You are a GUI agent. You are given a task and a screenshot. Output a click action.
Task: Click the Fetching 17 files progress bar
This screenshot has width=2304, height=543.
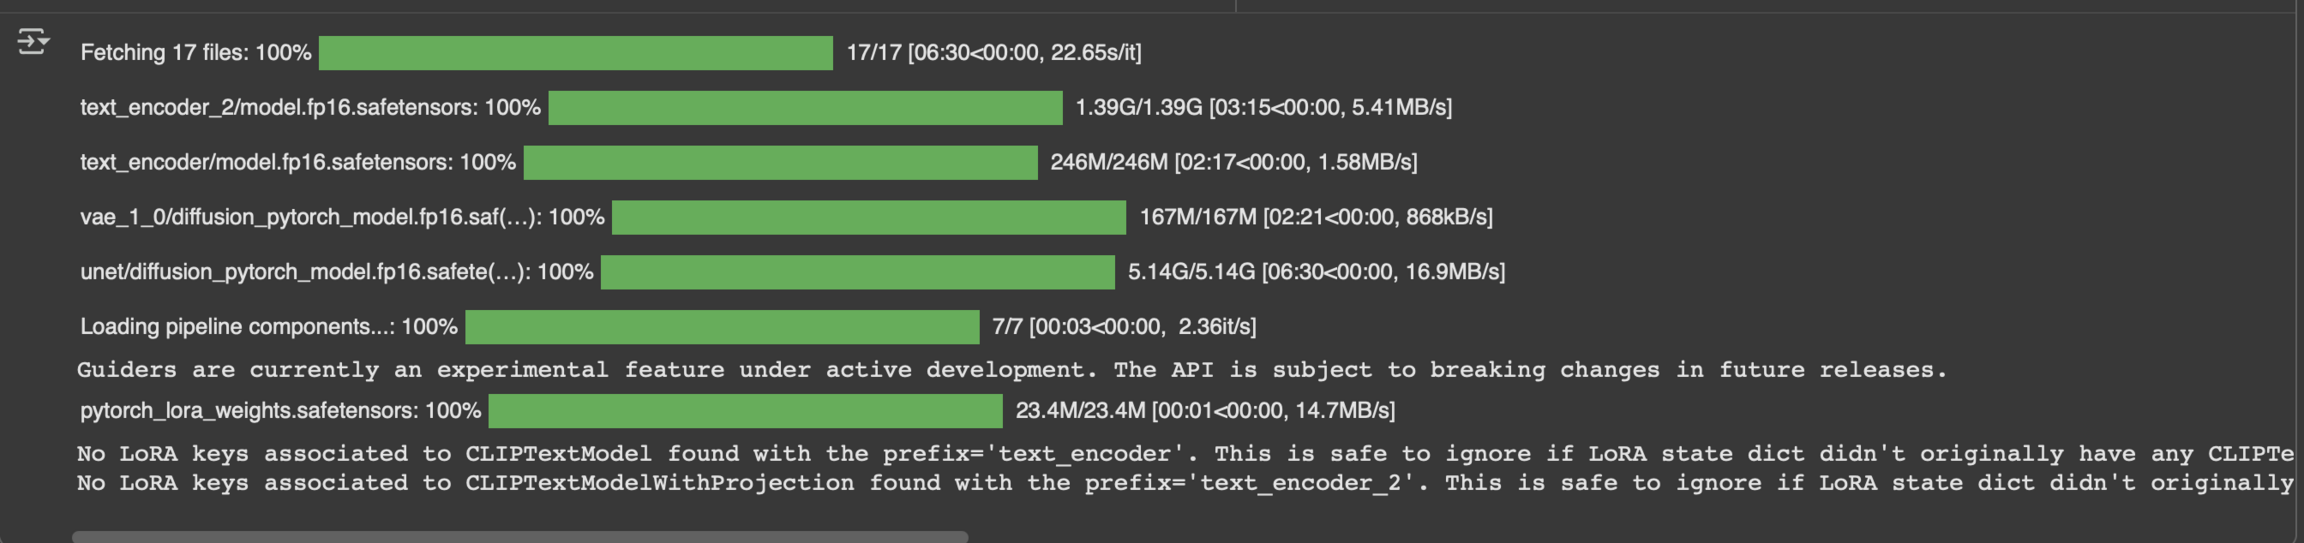pyautogui.click(x=575, y=53)
